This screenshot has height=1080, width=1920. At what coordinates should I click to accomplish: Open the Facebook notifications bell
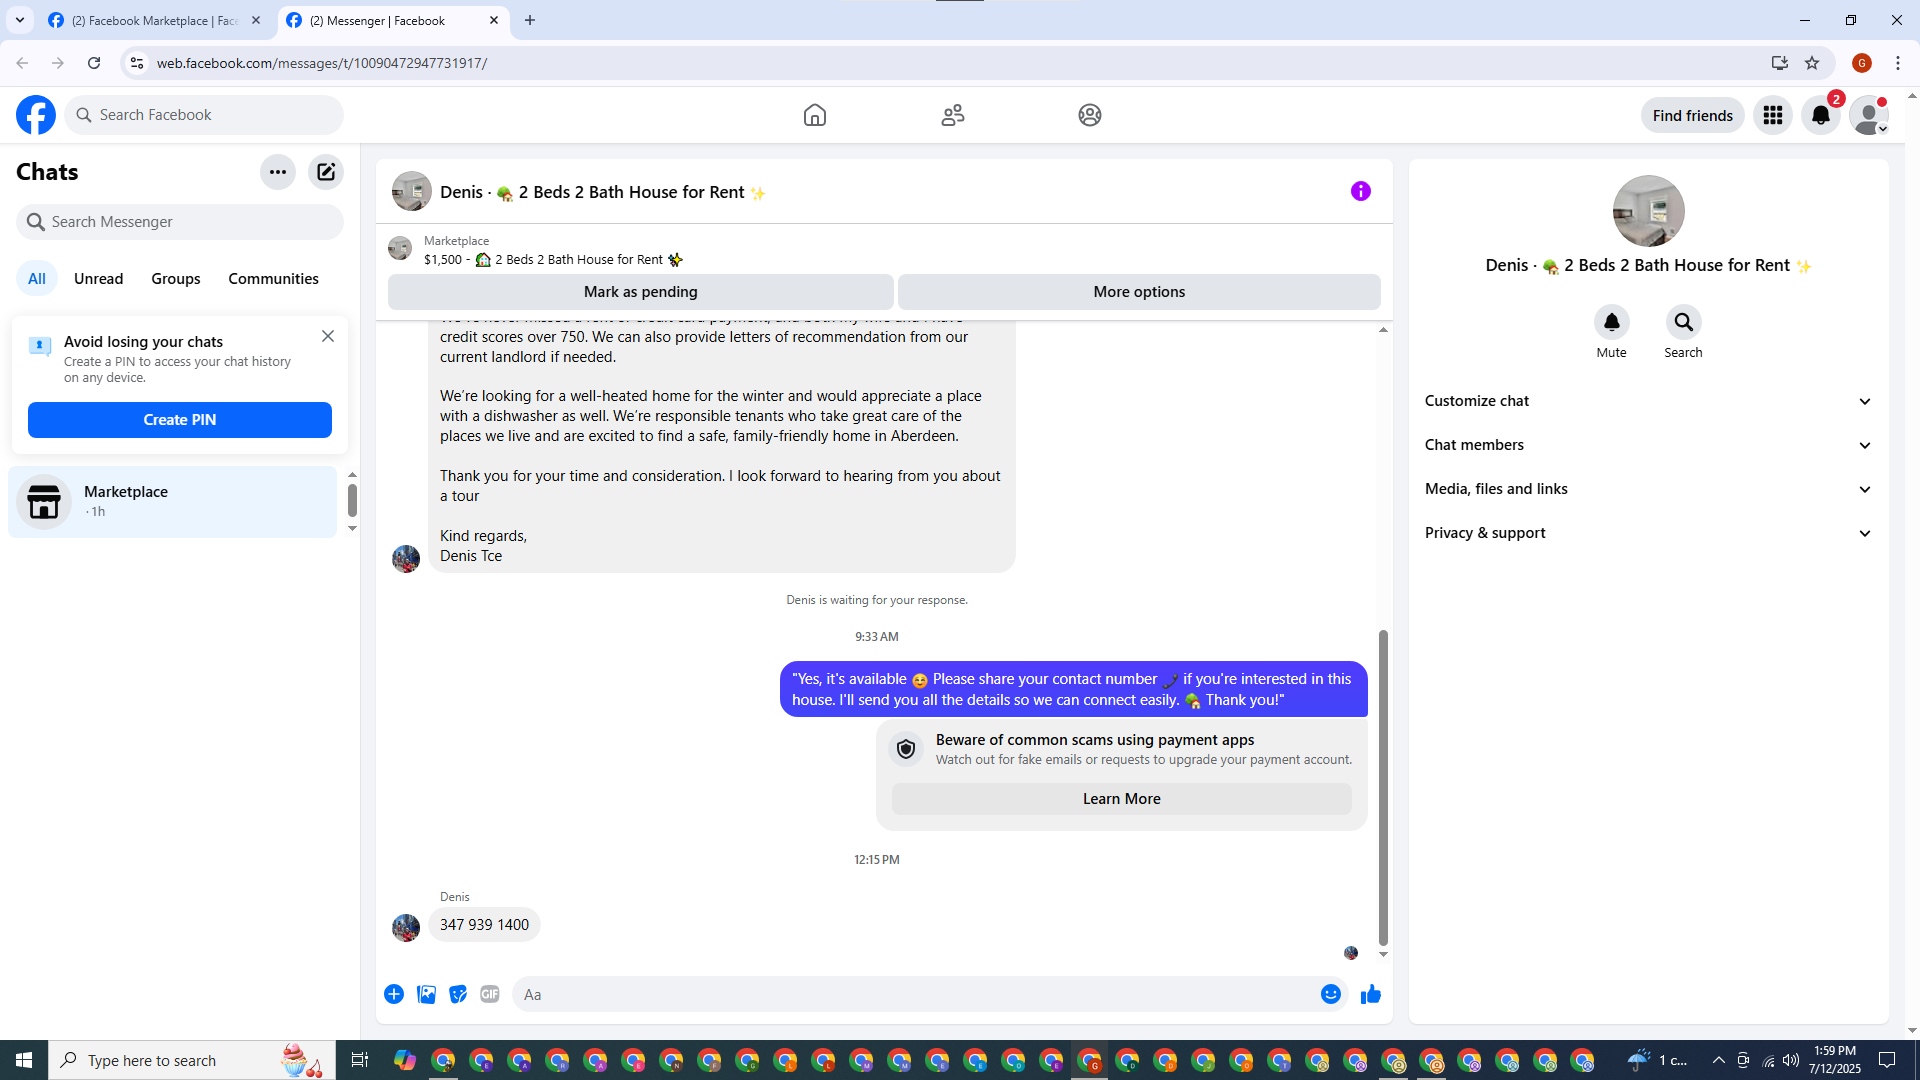[x=1820, y=115]
